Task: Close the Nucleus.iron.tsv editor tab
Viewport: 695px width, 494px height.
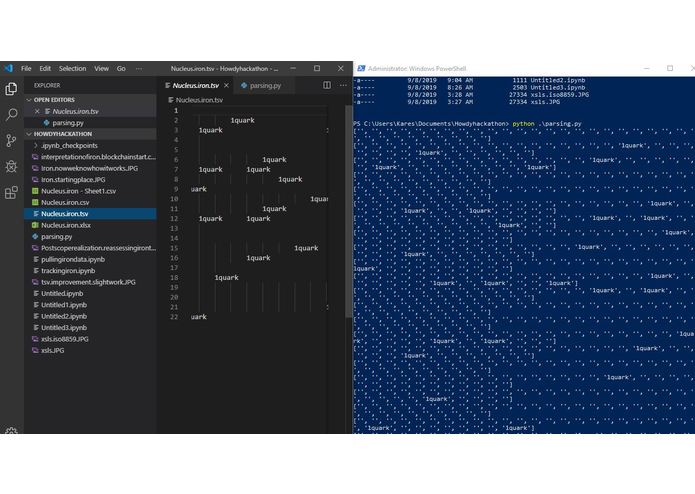Action: pyautogui.click(x=226, y=86)
